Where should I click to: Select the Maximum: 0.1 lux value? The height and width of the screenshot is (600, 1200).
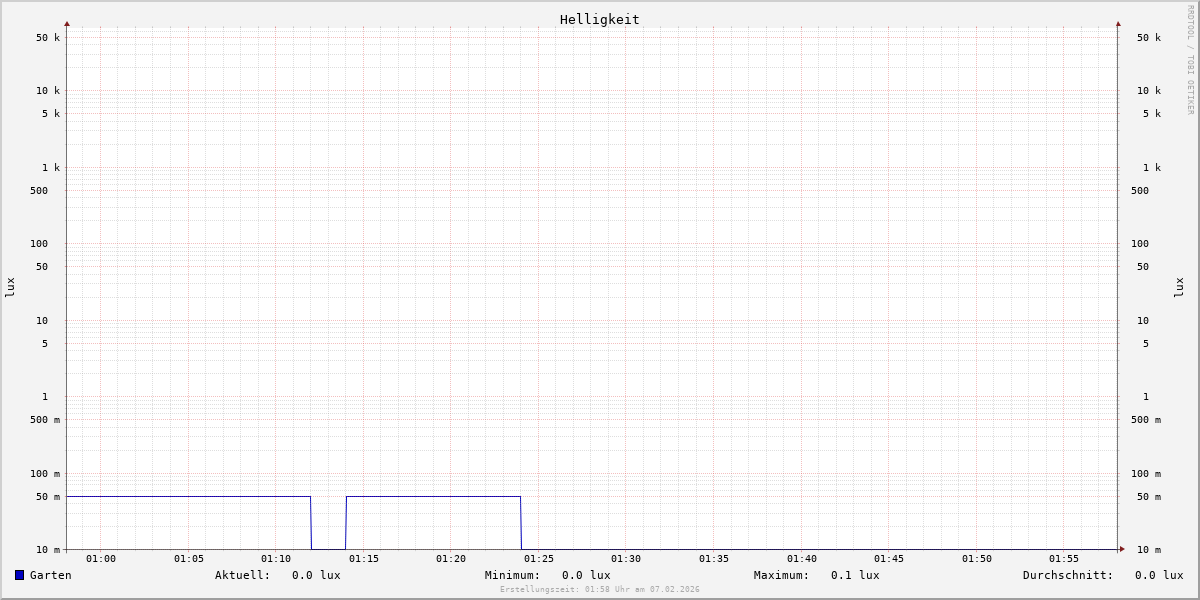[817, 575]
